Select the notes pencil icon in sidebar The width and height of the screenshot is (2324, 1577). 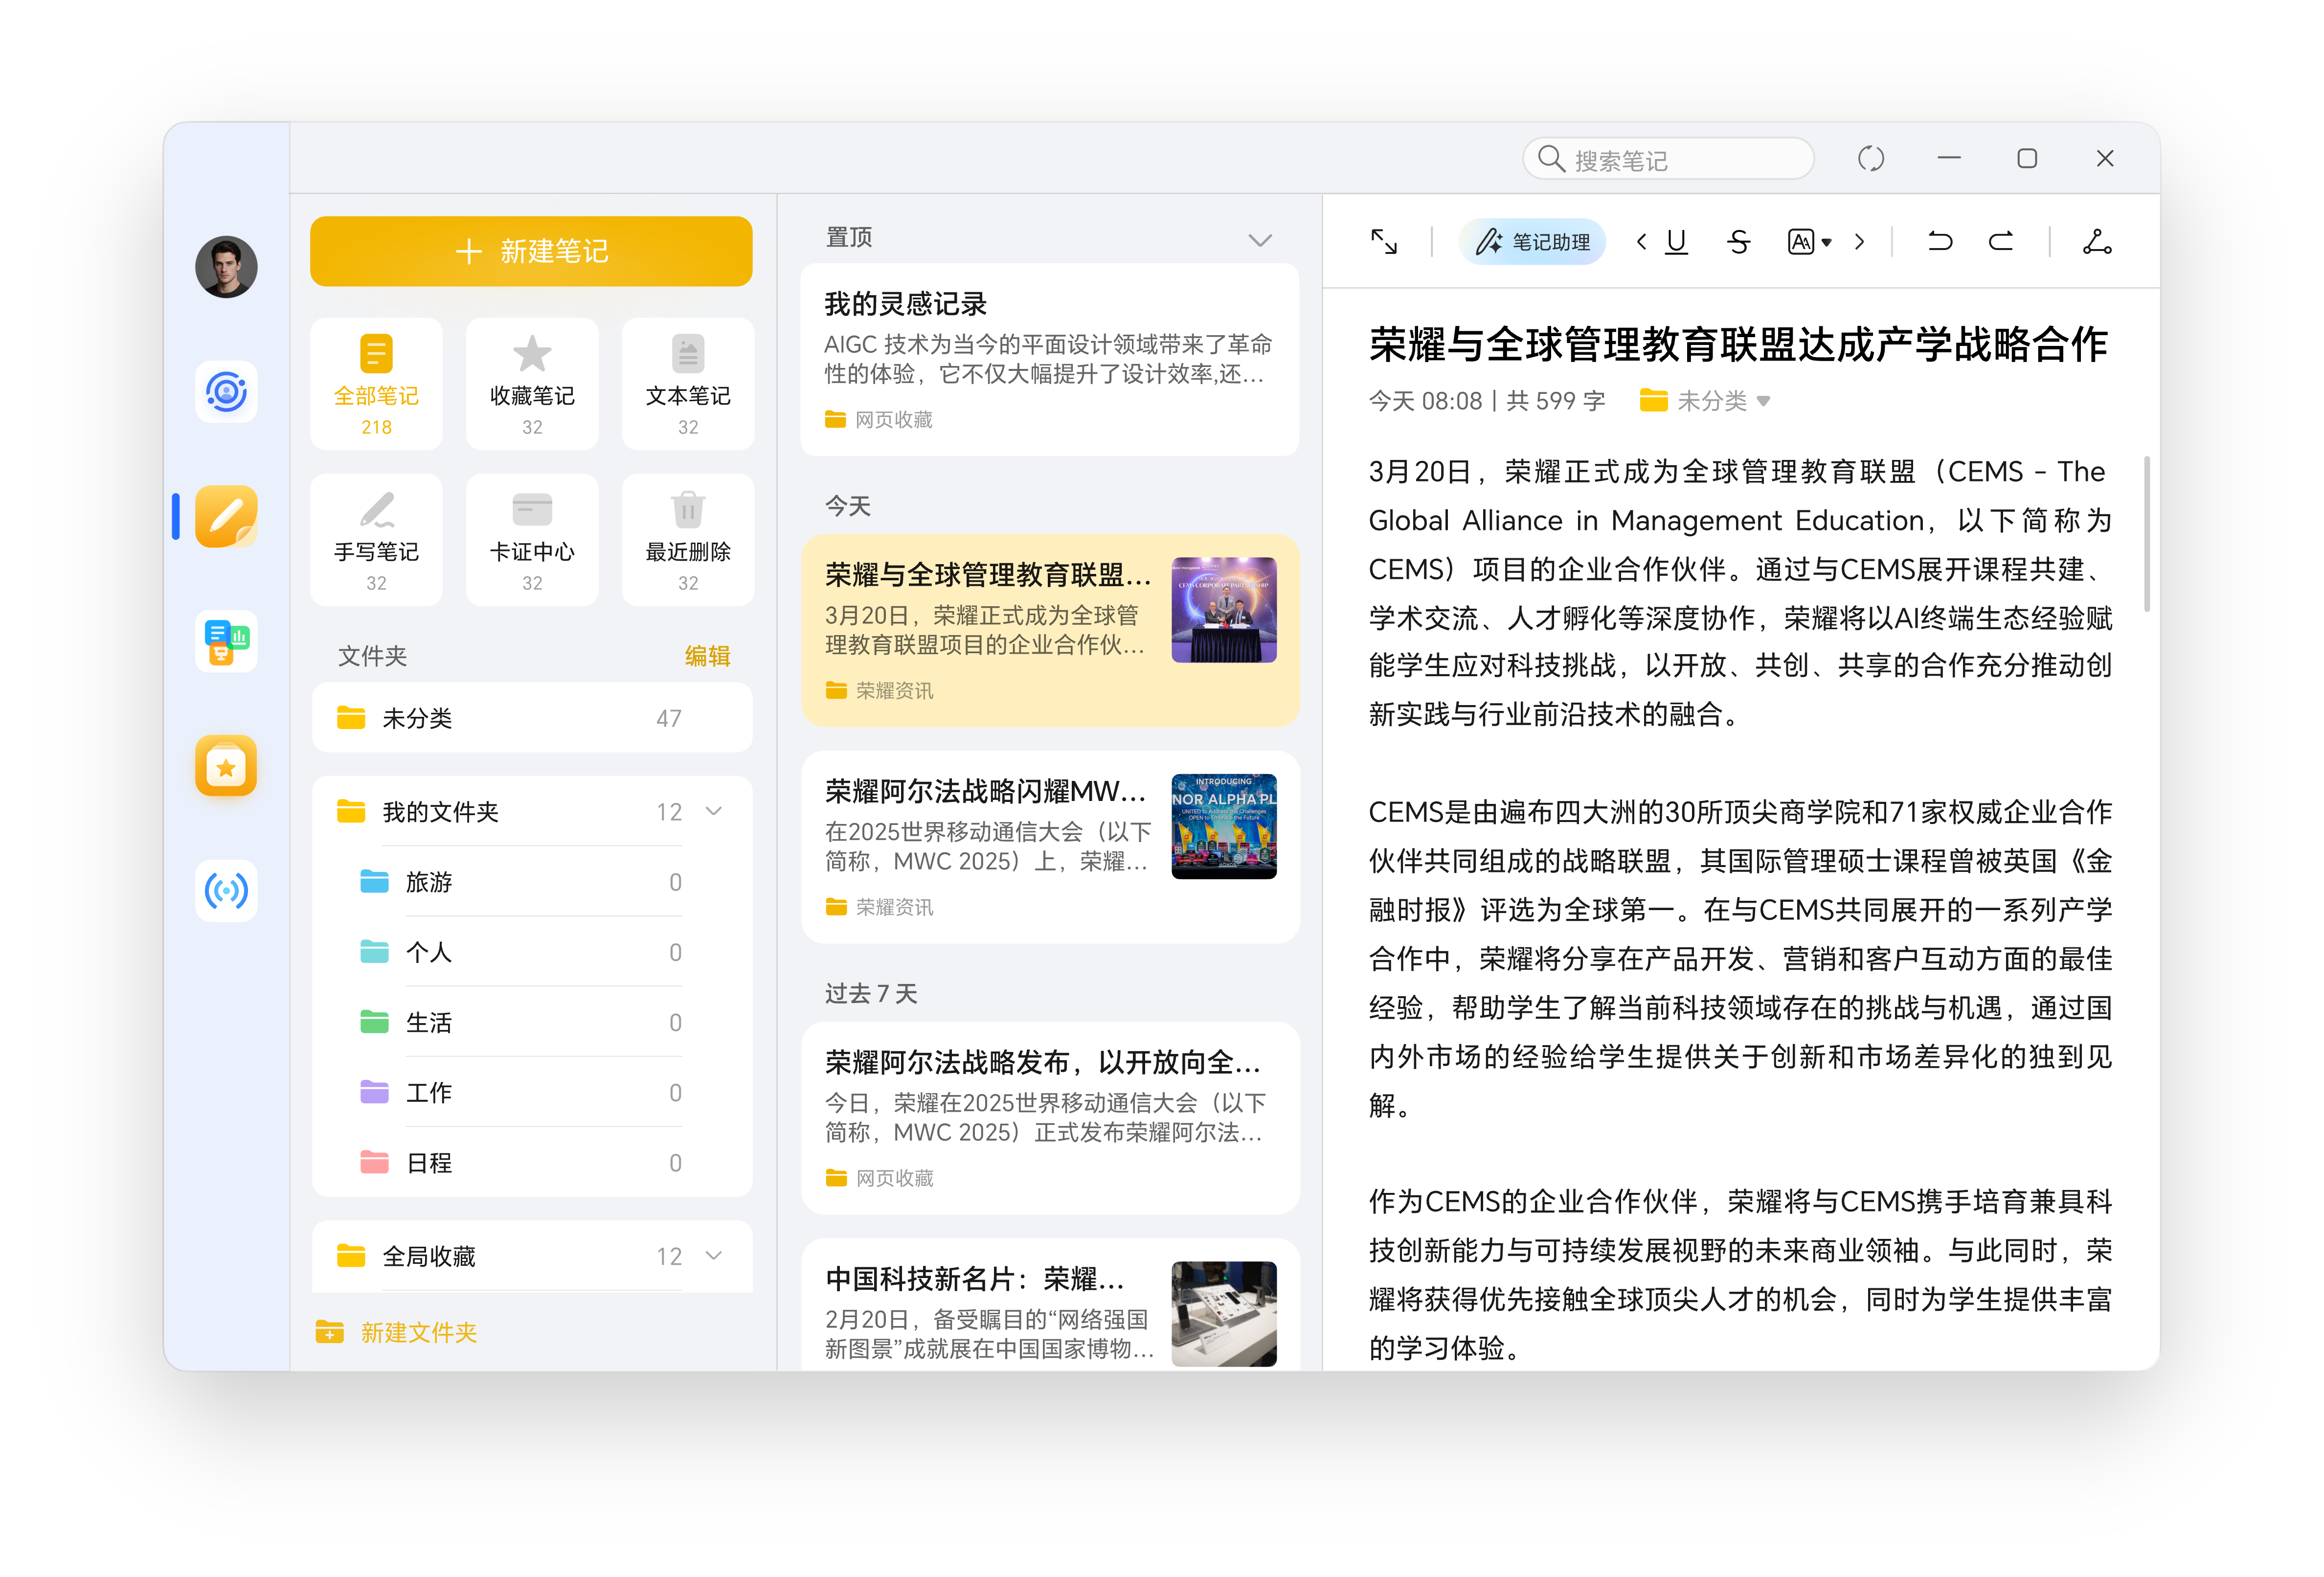click(x=226, y=516)
